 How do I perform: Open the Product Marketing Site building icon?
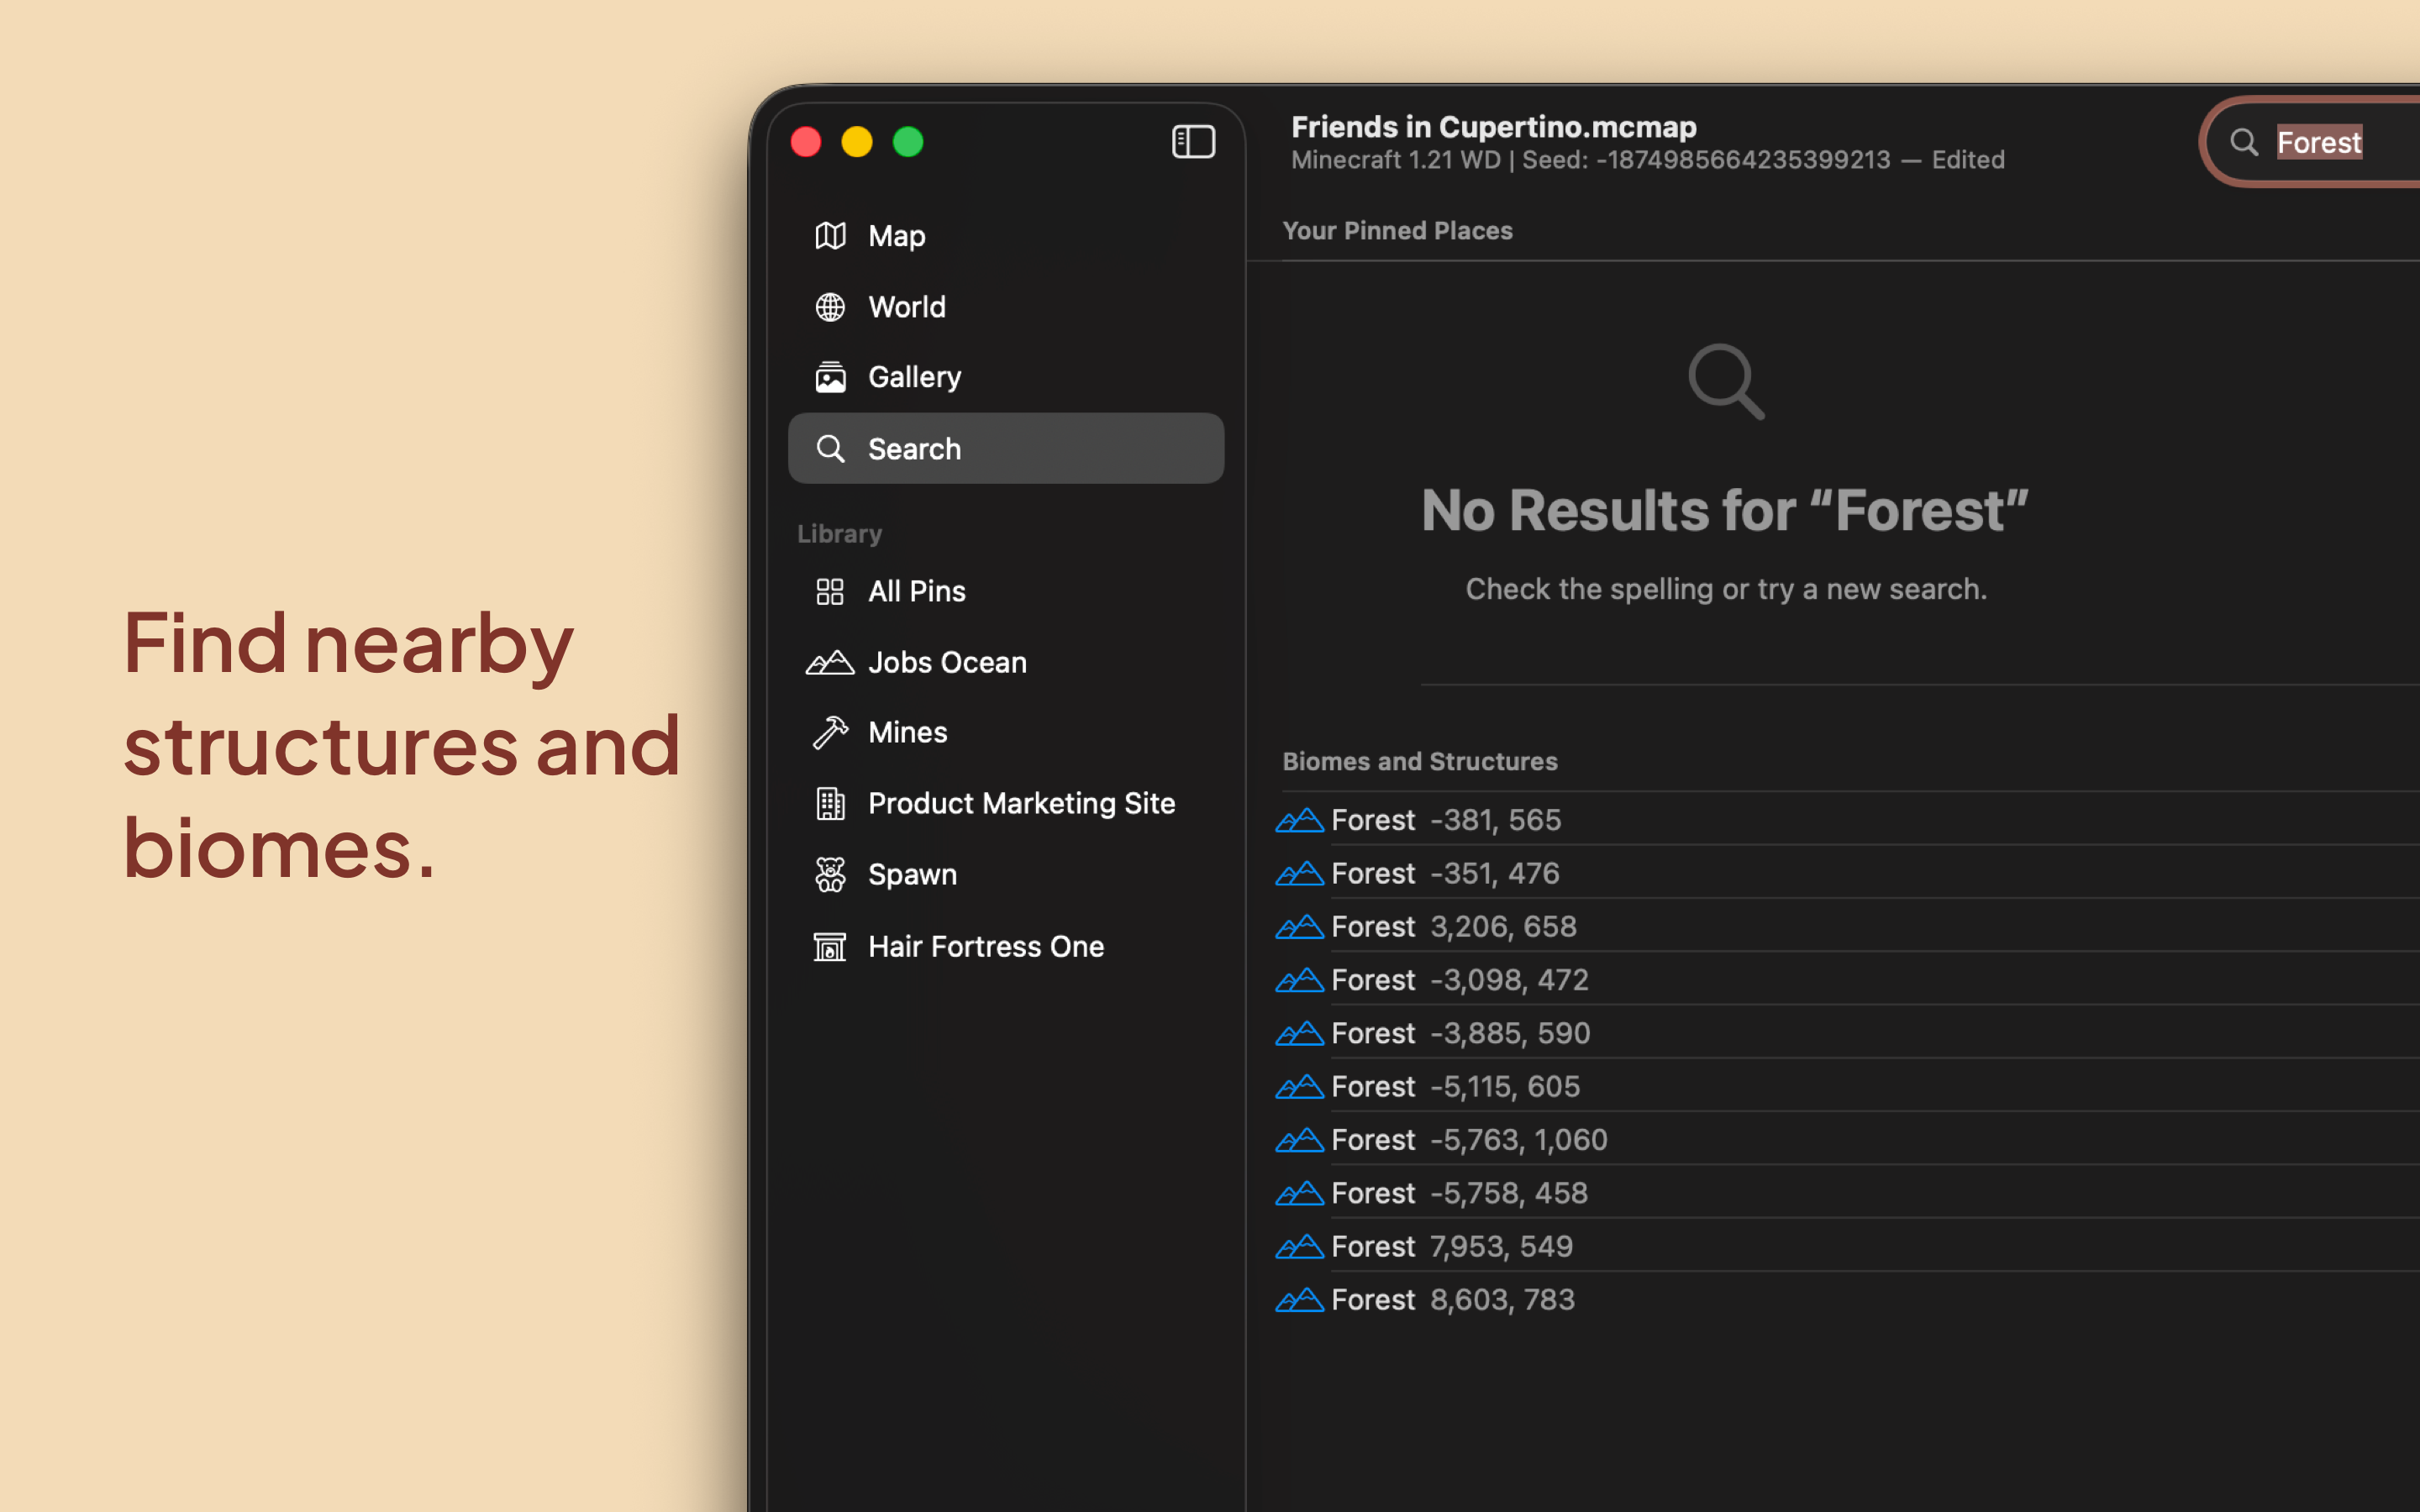[830, 804]
